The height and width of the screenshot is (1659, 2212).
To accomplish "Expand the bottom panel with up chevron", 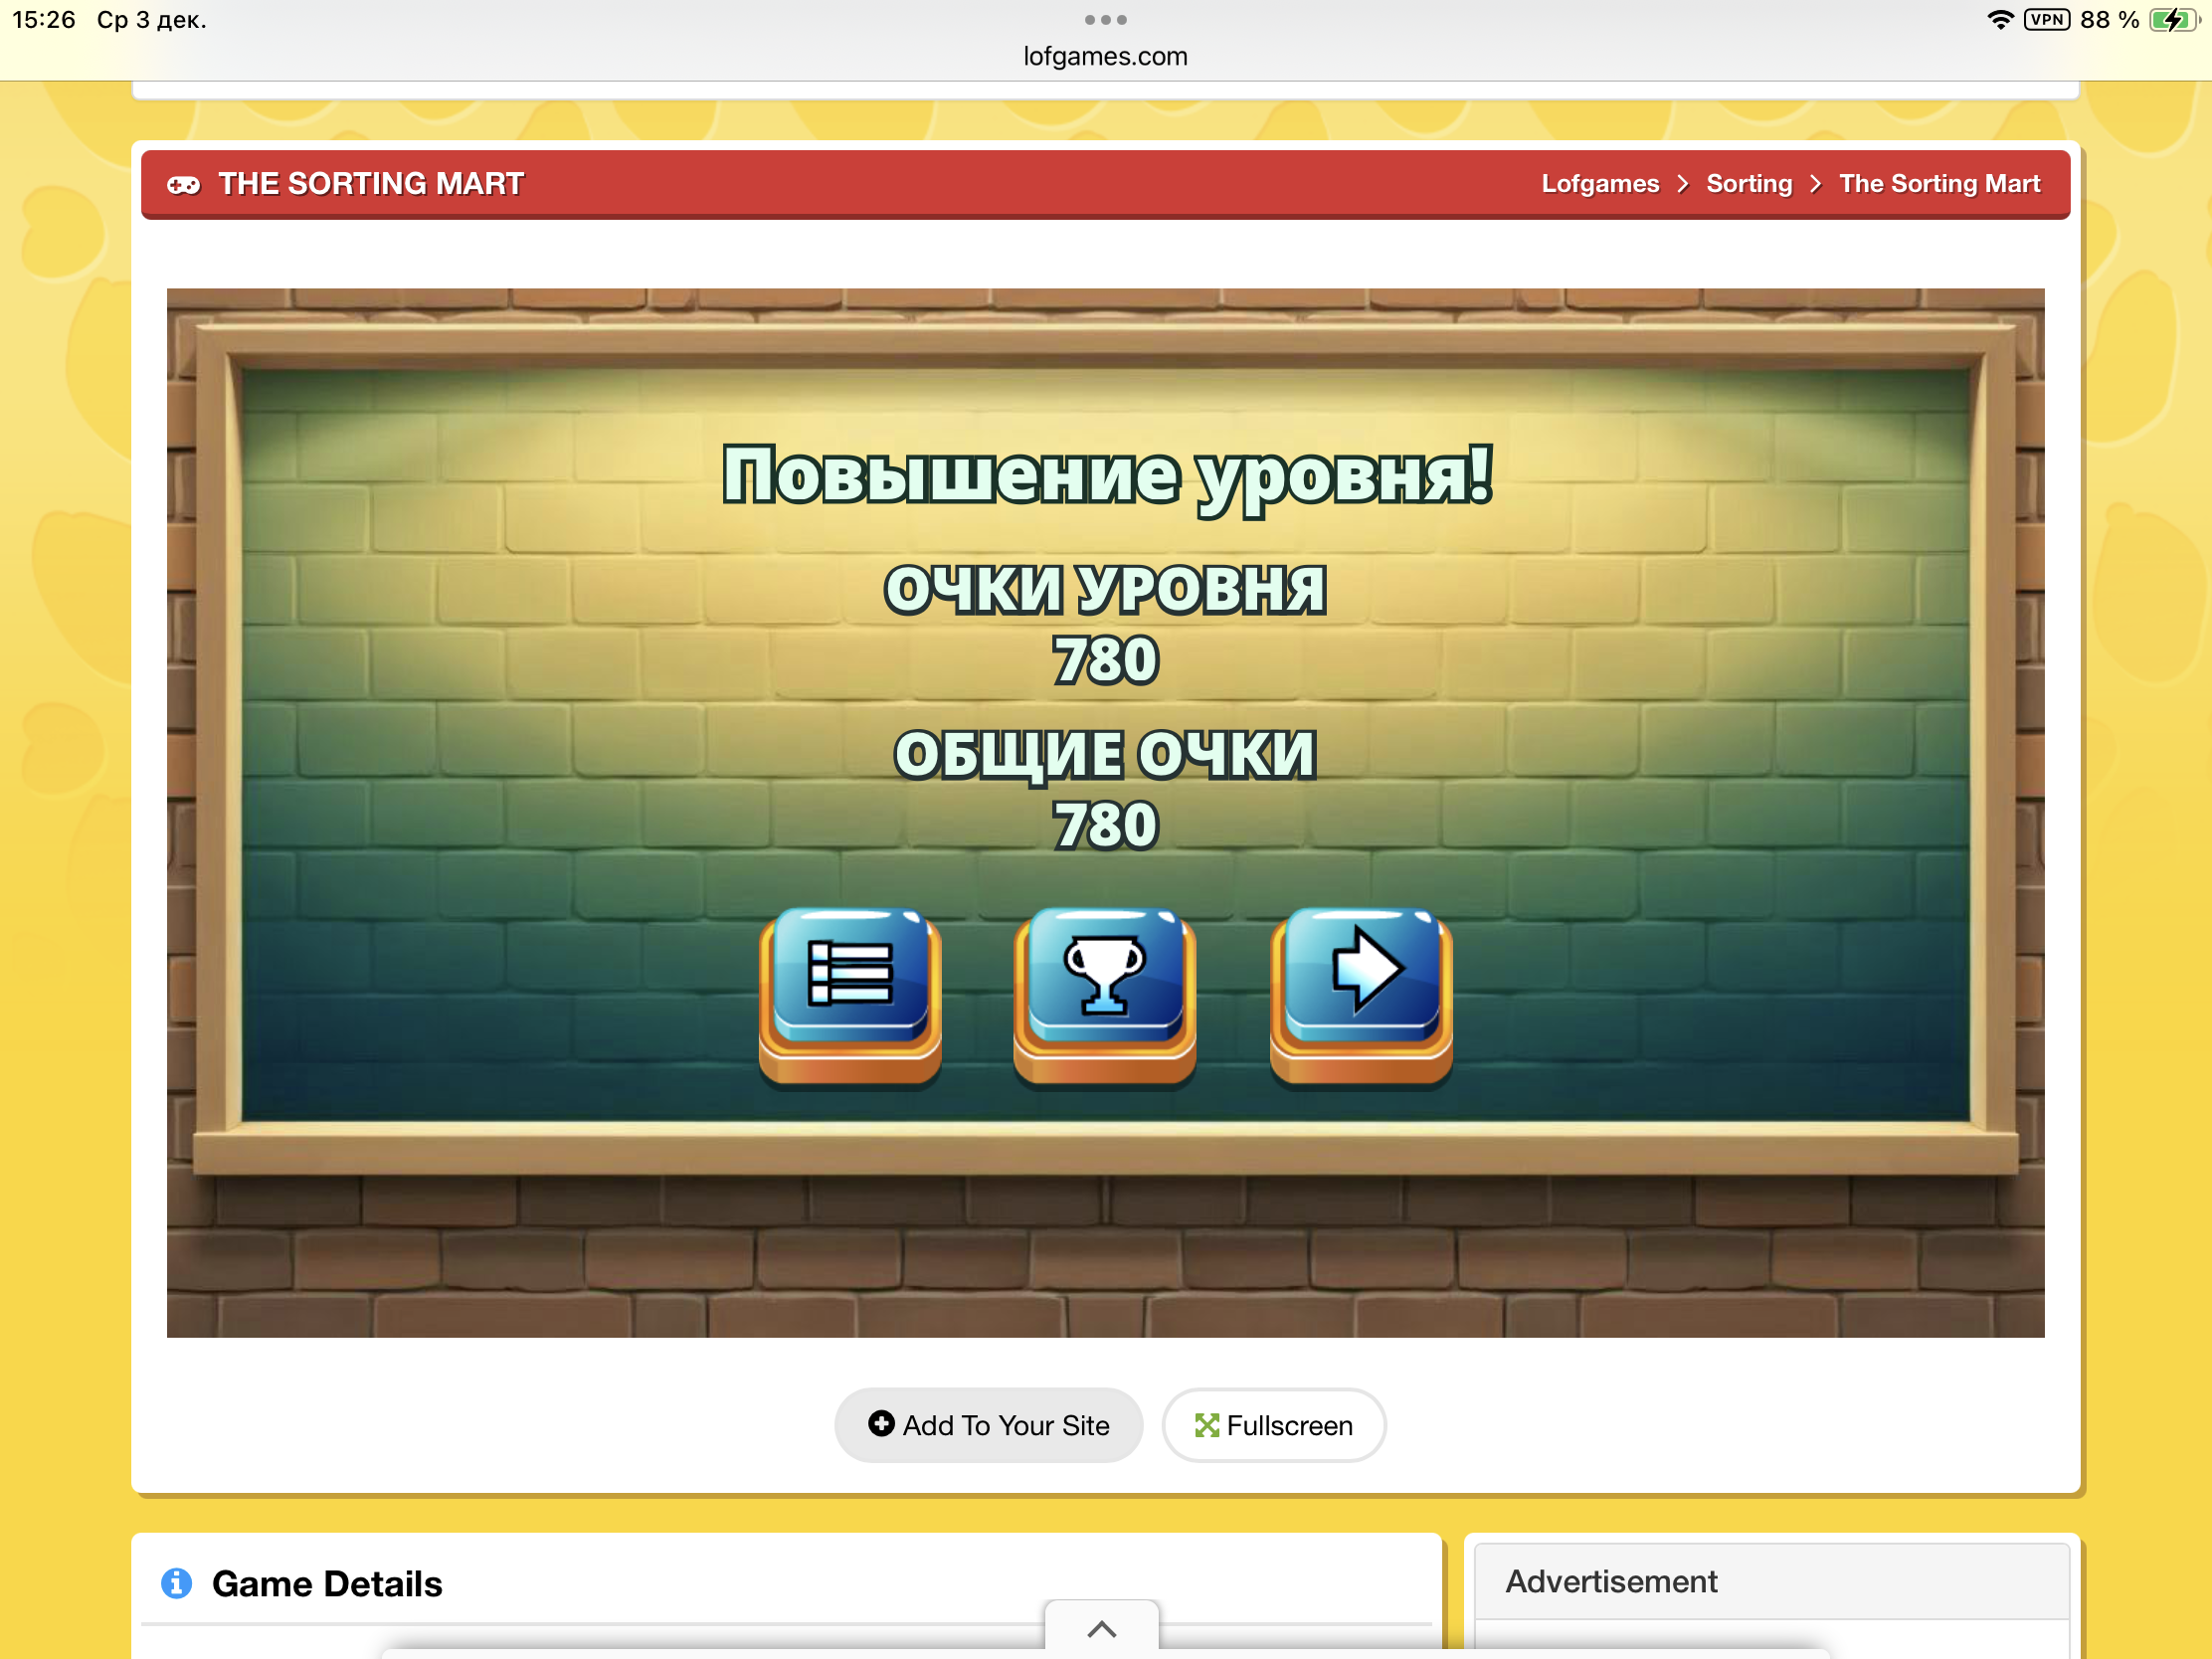I will click(x=1101, y=1628).
